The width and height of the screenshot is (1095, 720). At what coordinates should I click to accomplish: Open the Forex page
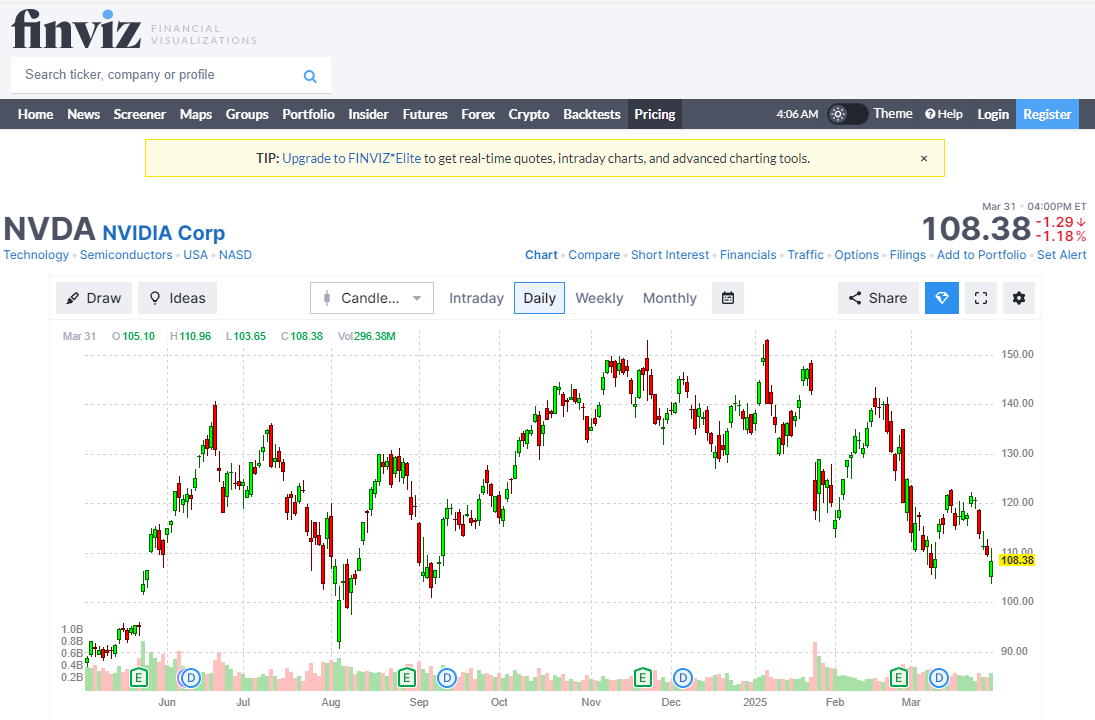click(x=478, y=114)
